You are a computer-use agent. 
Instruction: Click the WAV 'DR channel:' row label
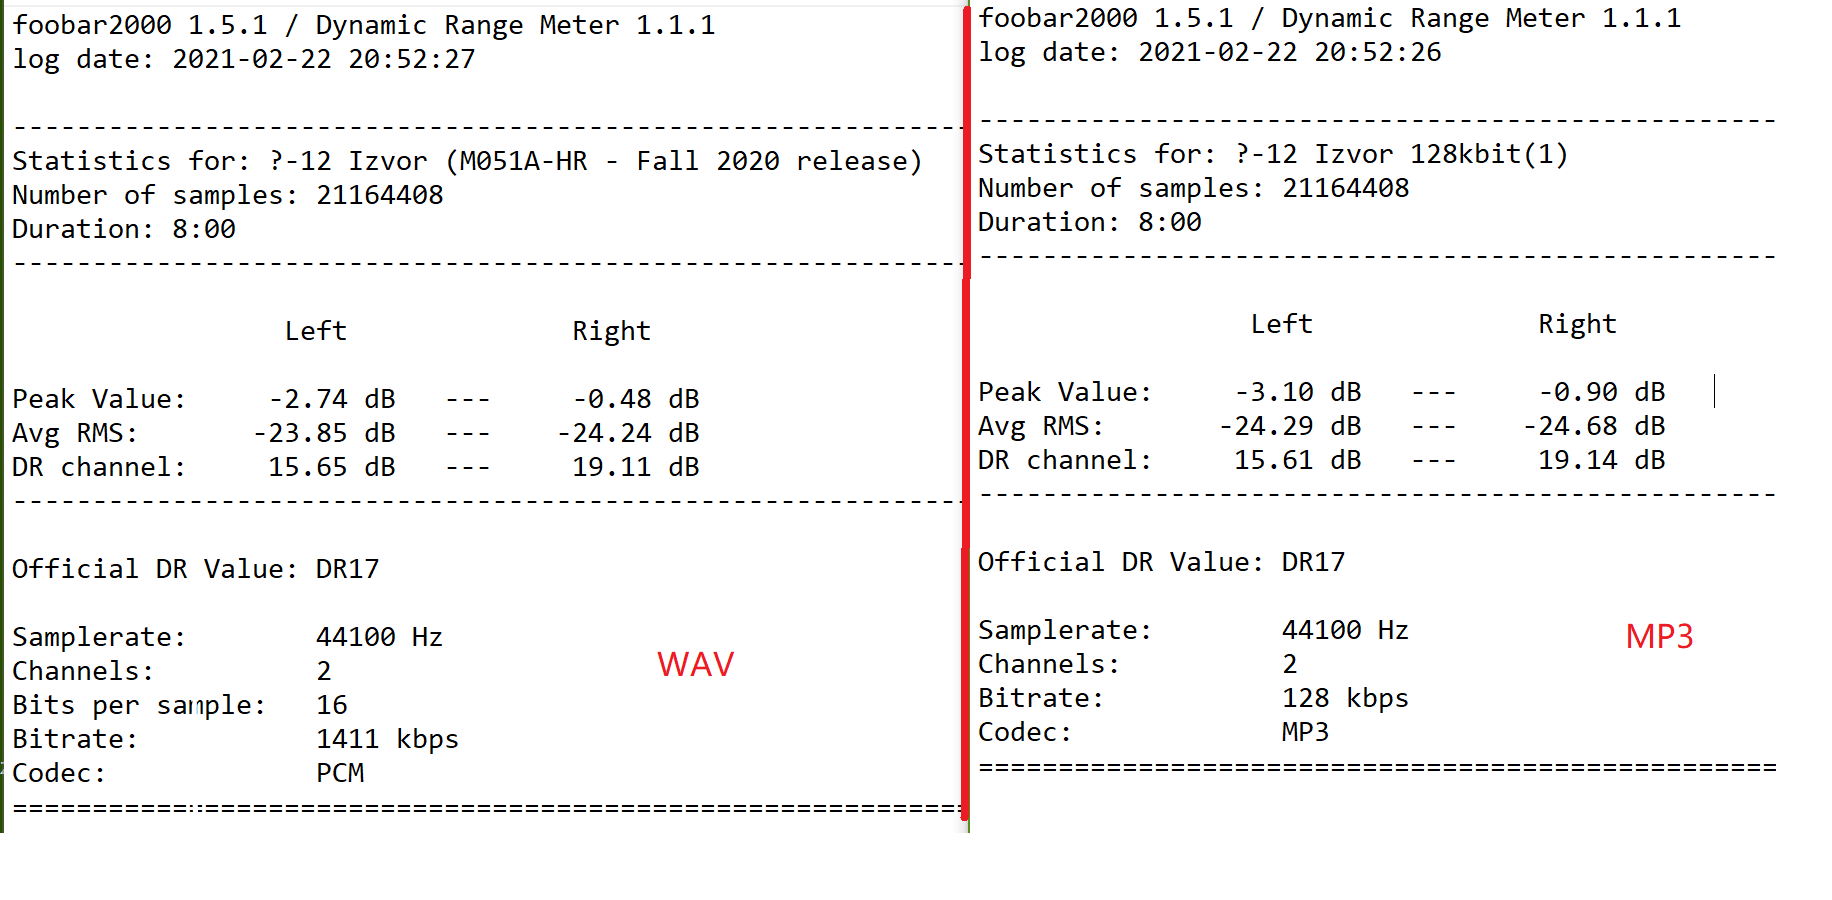[100, 467]
